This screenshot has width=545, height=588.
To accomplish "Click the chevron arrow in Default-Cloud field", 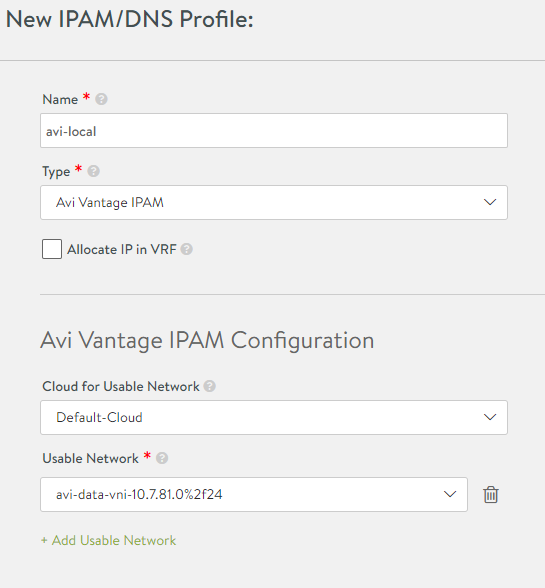I will pyautogui.click(x=490, y=417).
